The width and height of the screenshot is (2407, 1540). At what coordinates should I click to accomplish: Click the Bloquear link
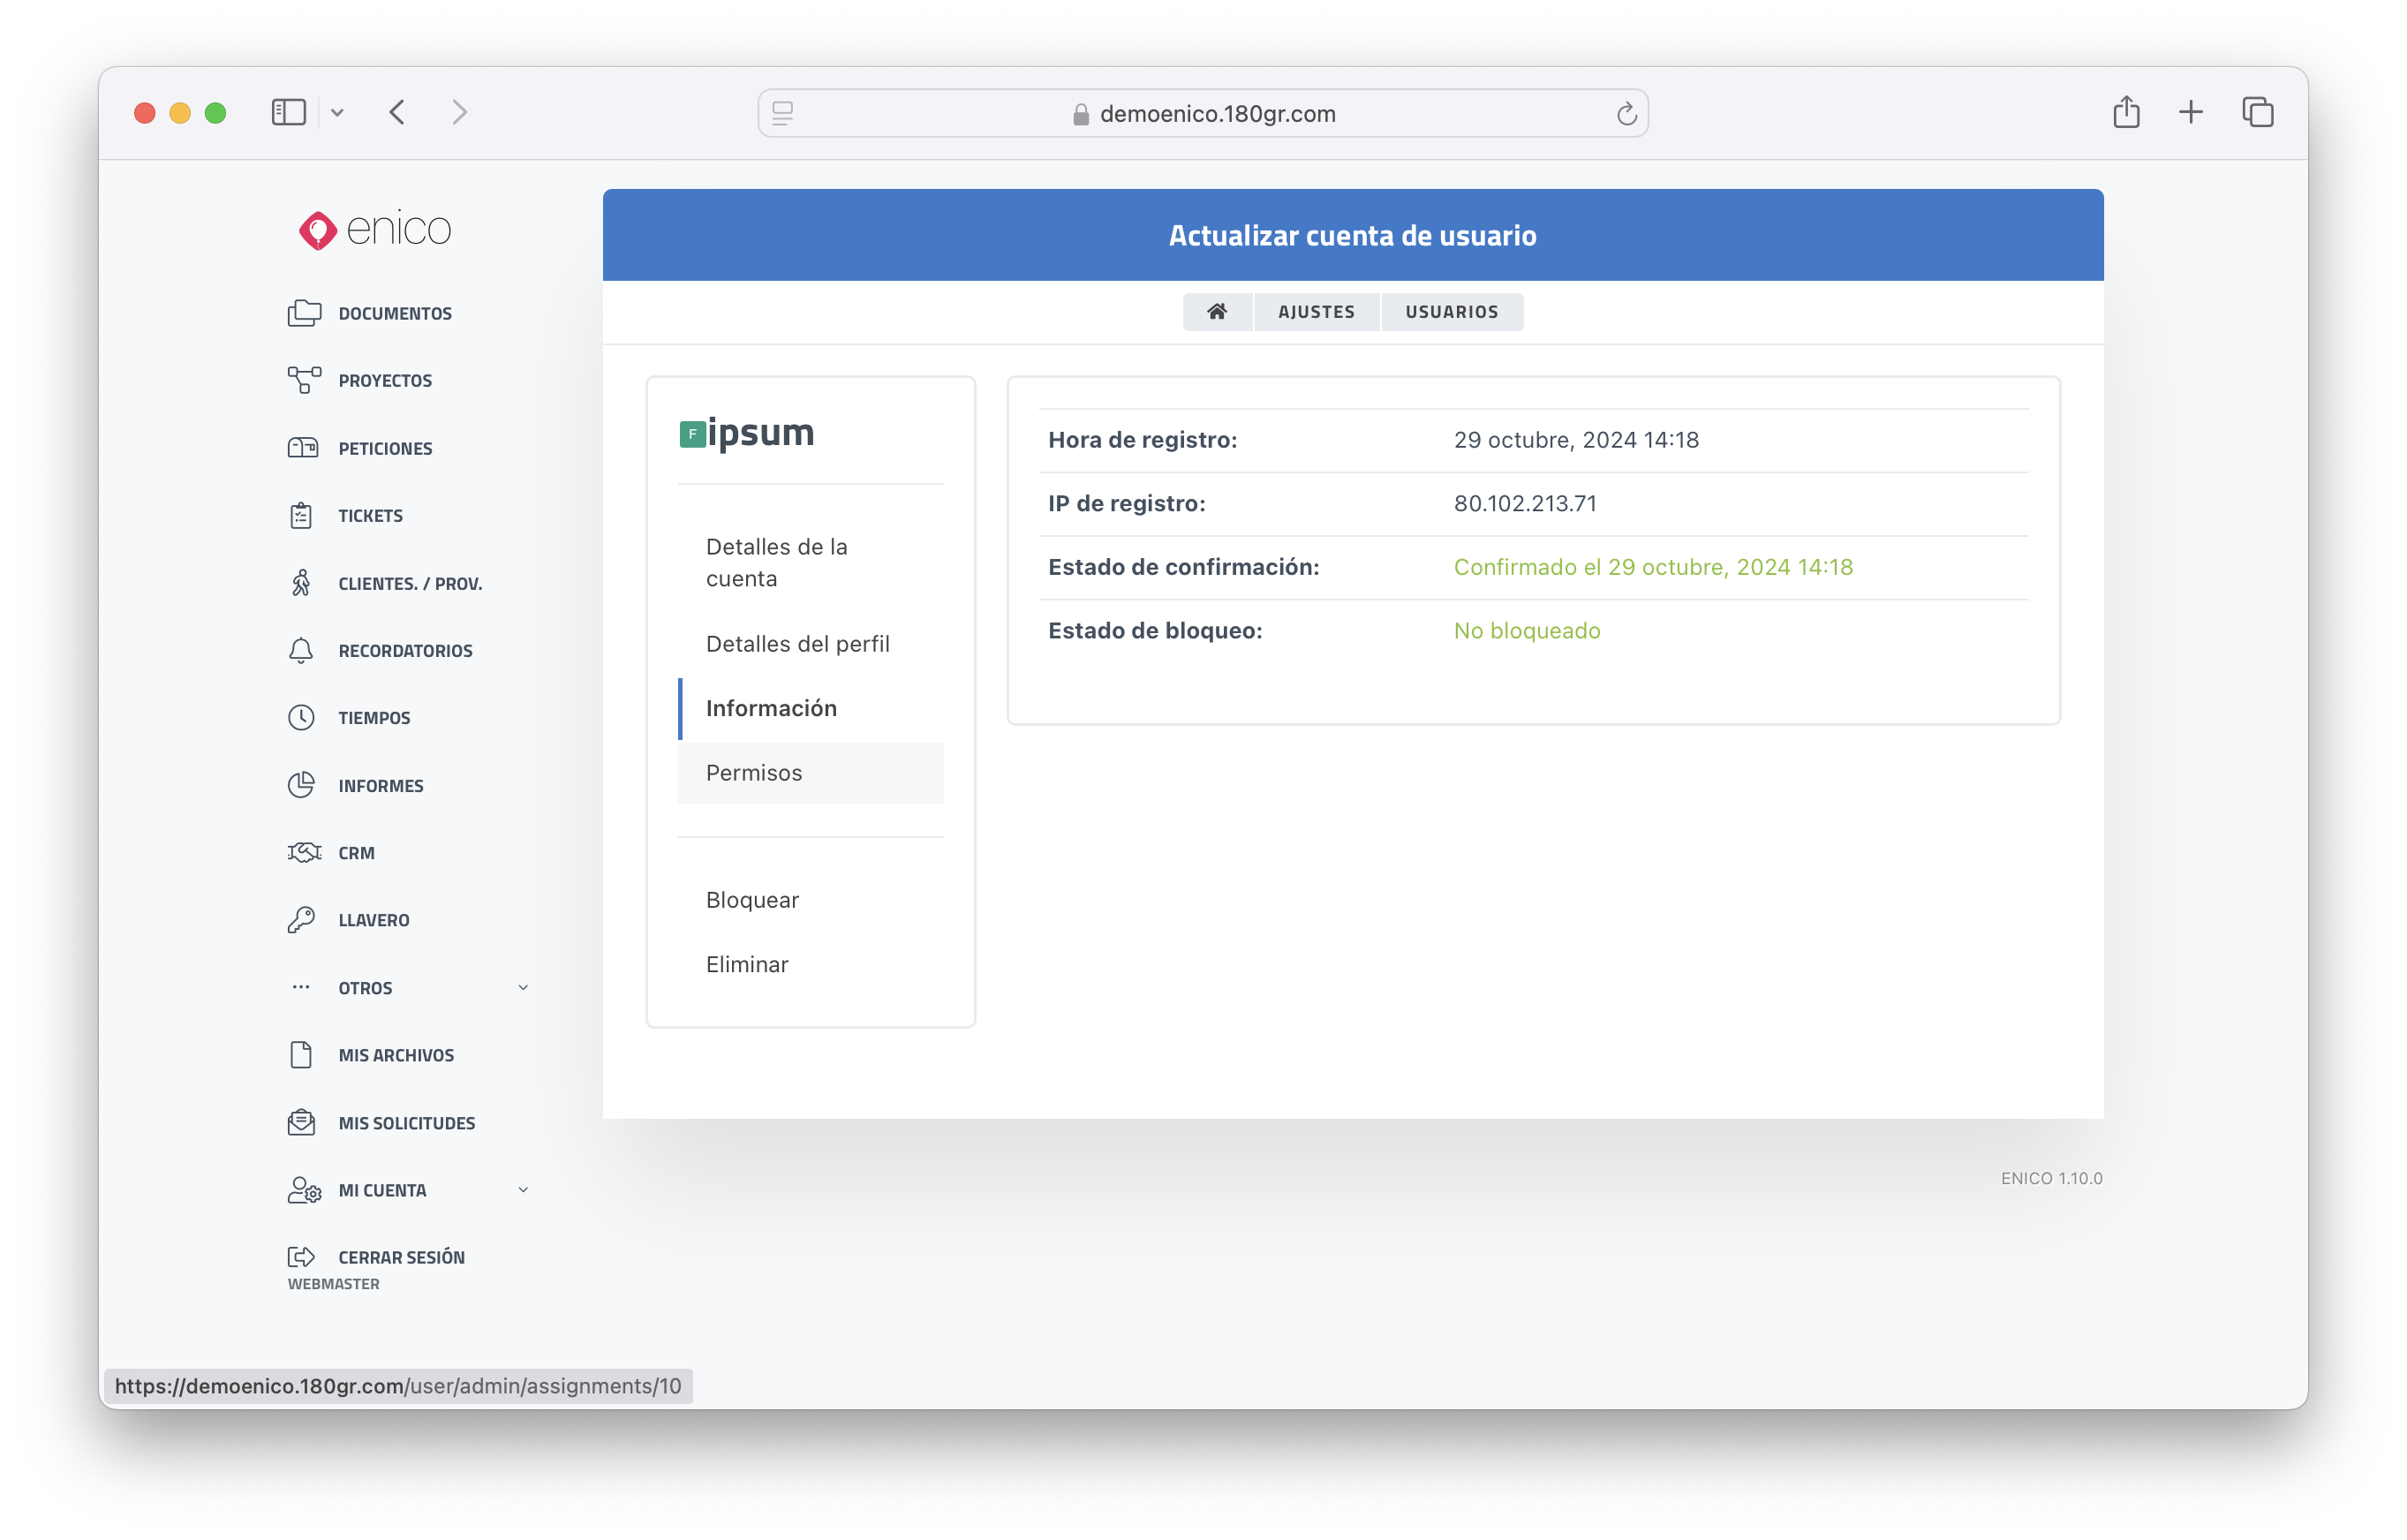click(x=752, y=900)
